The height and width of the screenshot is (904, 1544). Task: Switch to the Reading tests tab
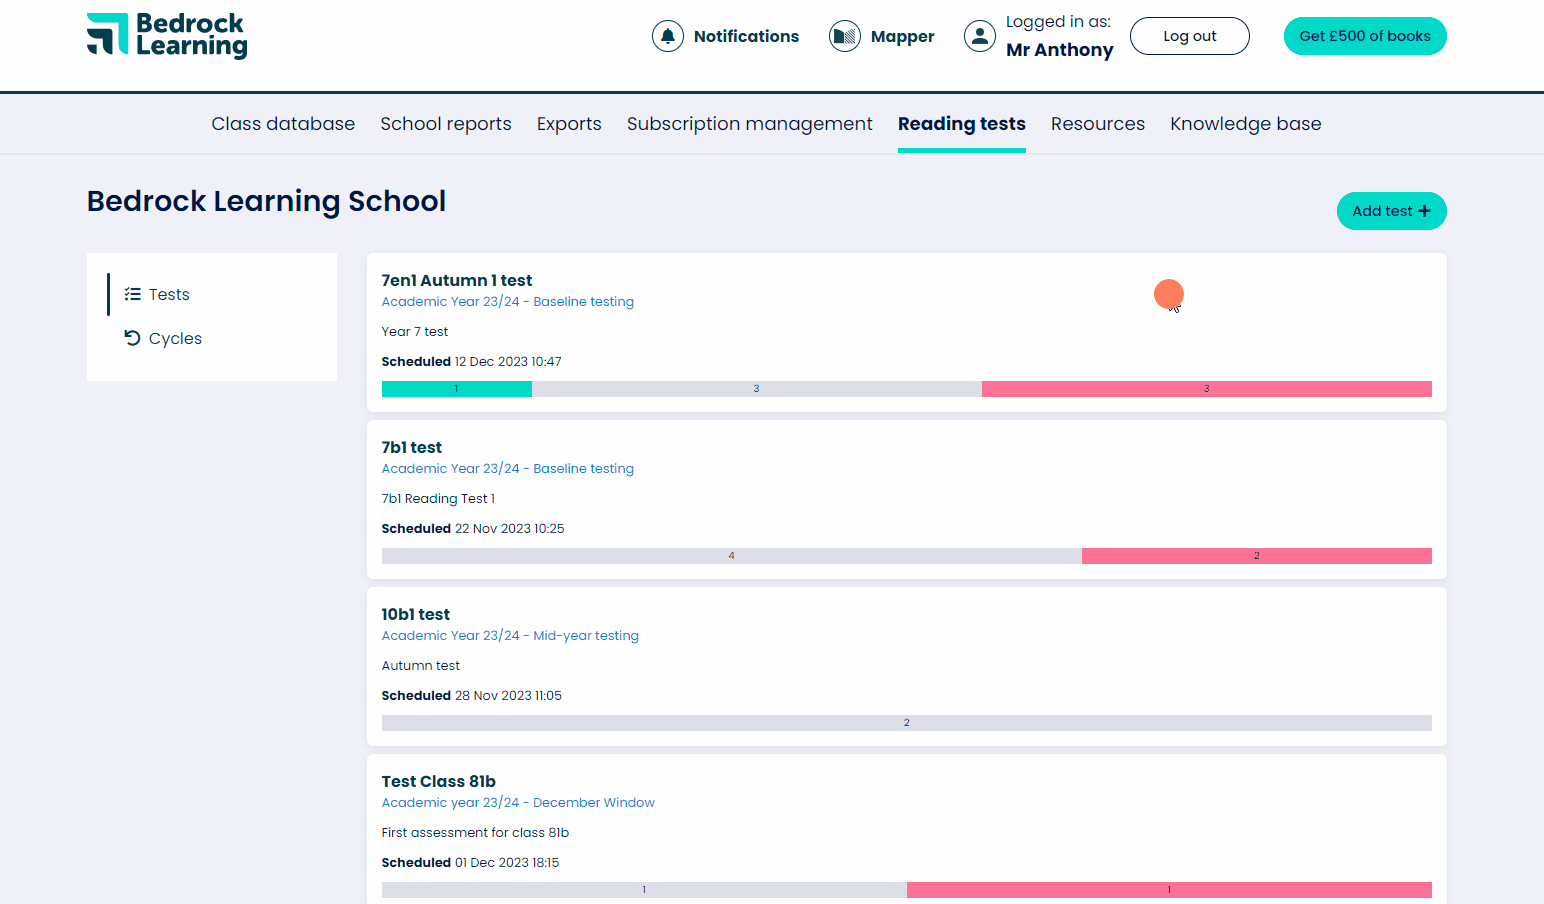(x=961, y=123)
